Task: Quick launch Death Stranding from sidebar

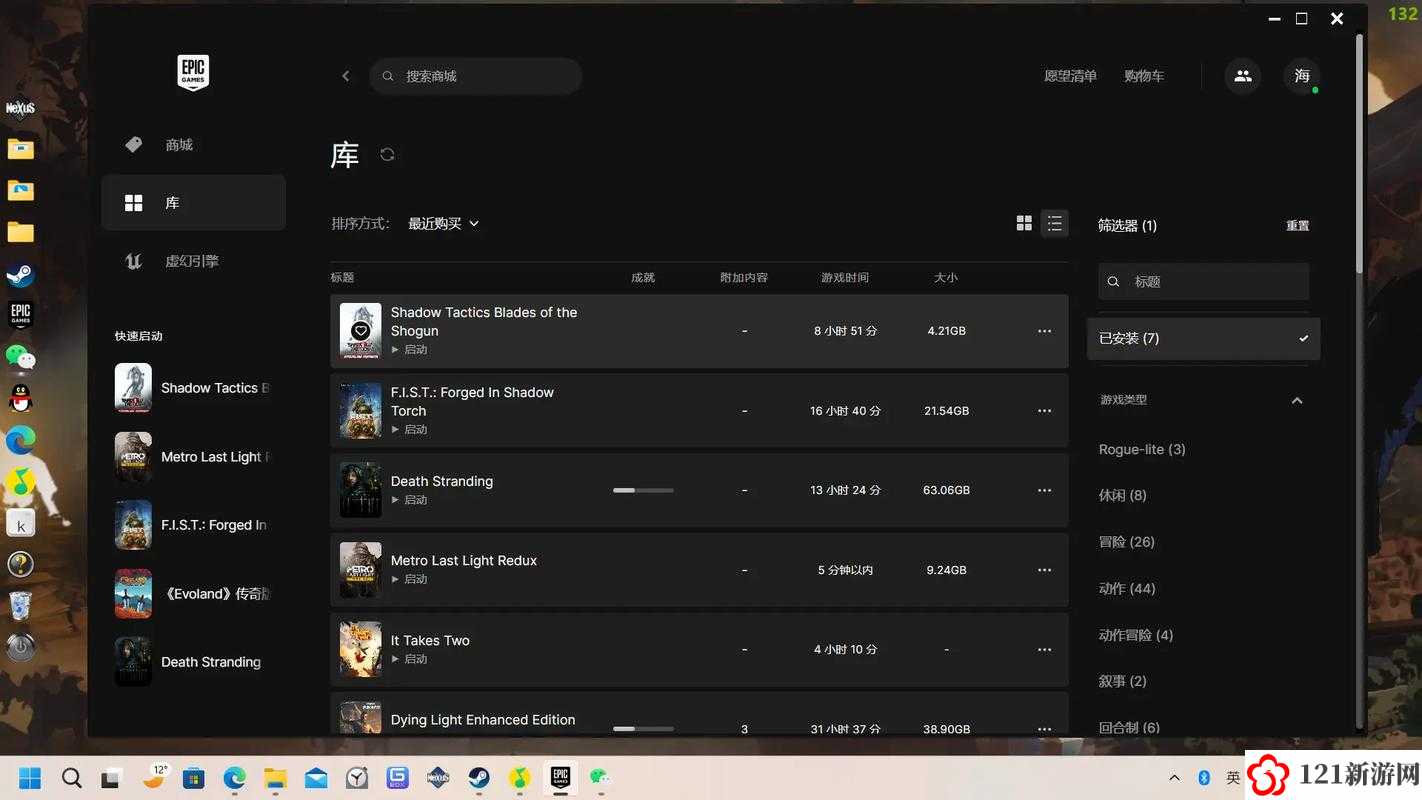Action: (x=193, y=662)
